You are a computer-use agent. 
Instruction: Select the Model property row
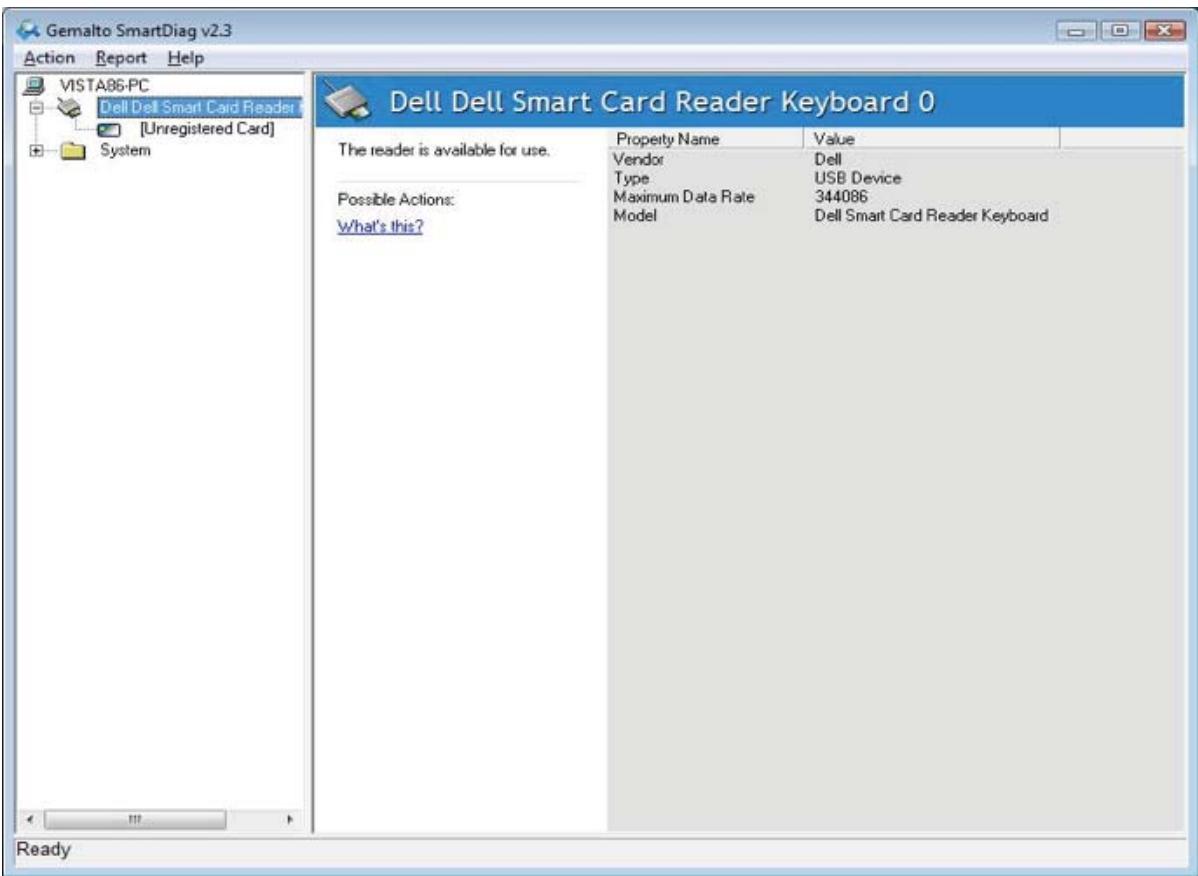click(x=895, y=215)
